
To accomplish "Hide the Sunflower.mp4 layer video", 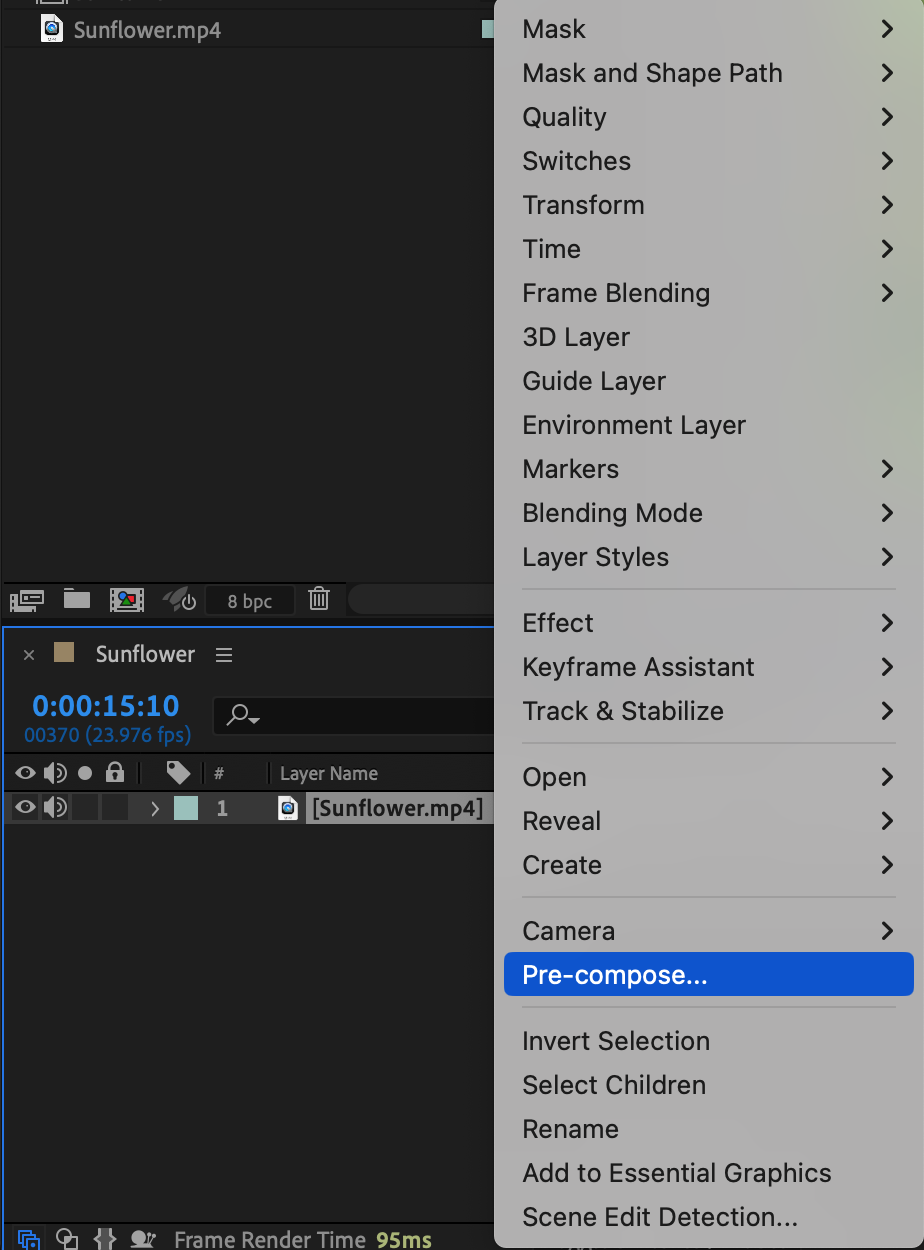I will (x=25, y=808).
